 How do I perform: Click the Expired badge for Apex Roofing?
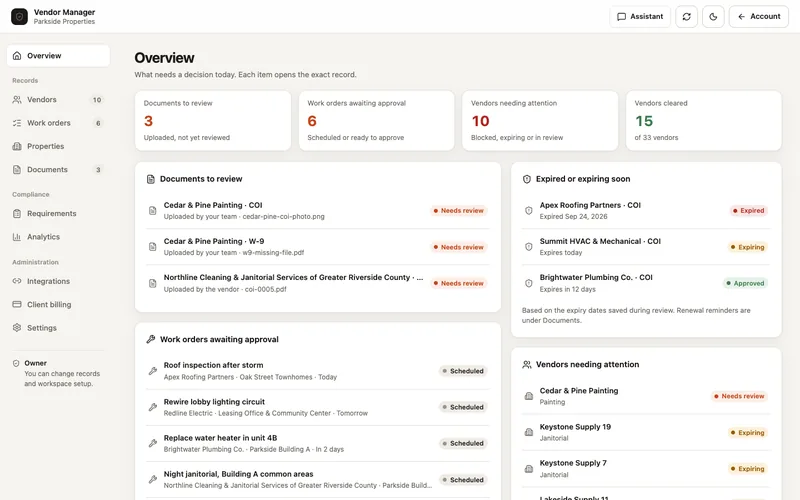pos(748,210)
